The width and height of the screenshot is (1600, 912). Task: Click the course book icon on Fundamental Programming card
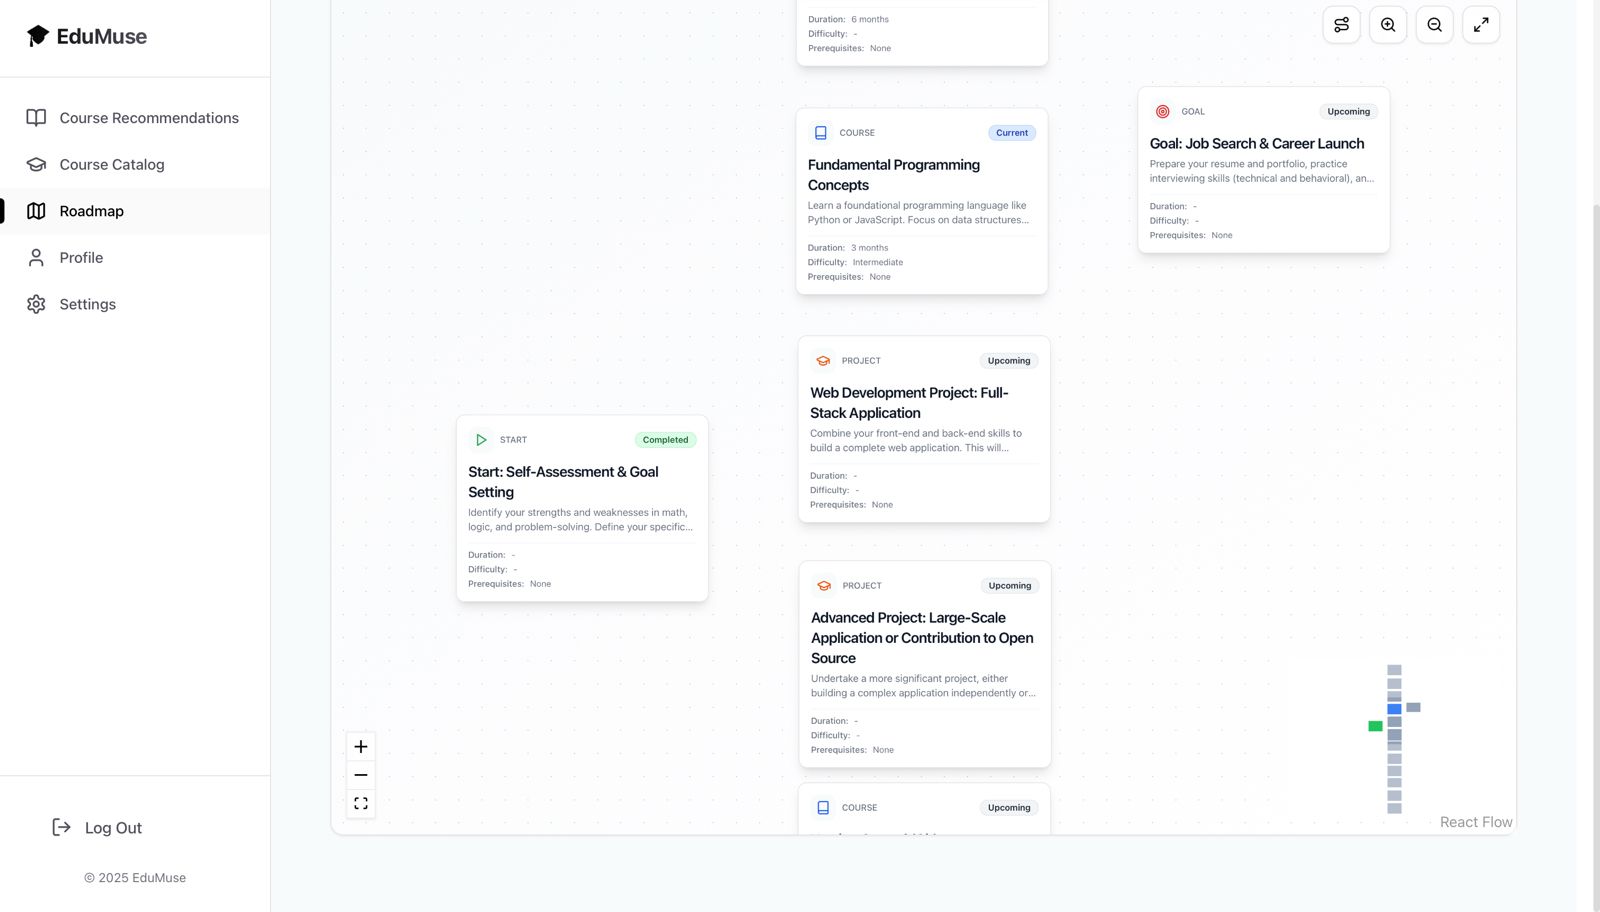coord(821,133)
